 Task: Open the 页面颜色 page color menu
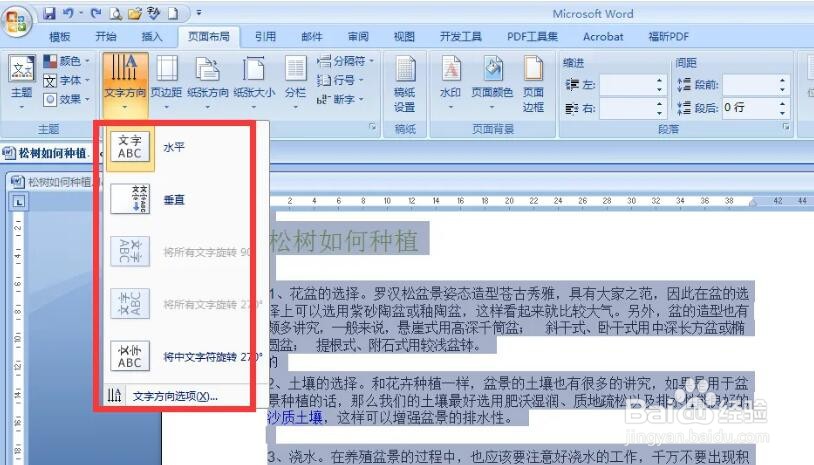click(x=492, y=83)
